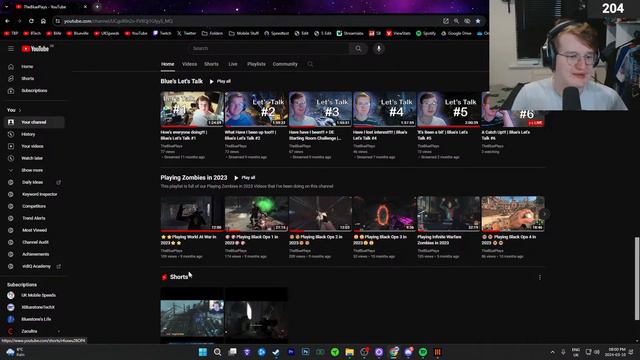The height and width of the screenshot is (360, 640).
Task: Switch to the Community tab
Action: 285,64
